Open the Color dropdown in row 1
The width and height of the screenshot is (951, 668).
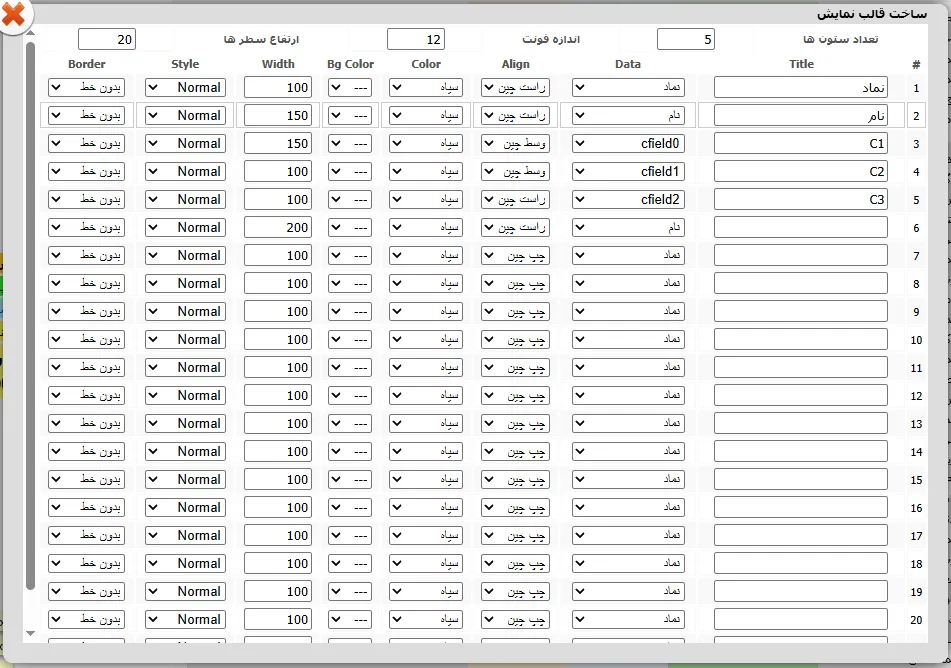coord(426,87)
